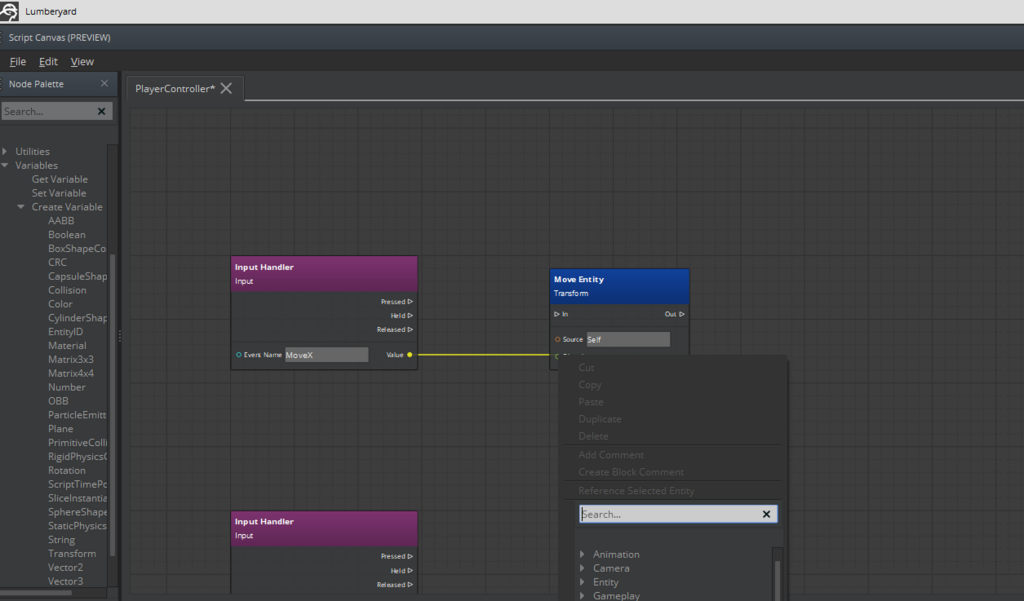Image resolution: width=1024 pixels, height=601 pixels.
Task: Expand Animation in context menu
Action: [582, 554]
